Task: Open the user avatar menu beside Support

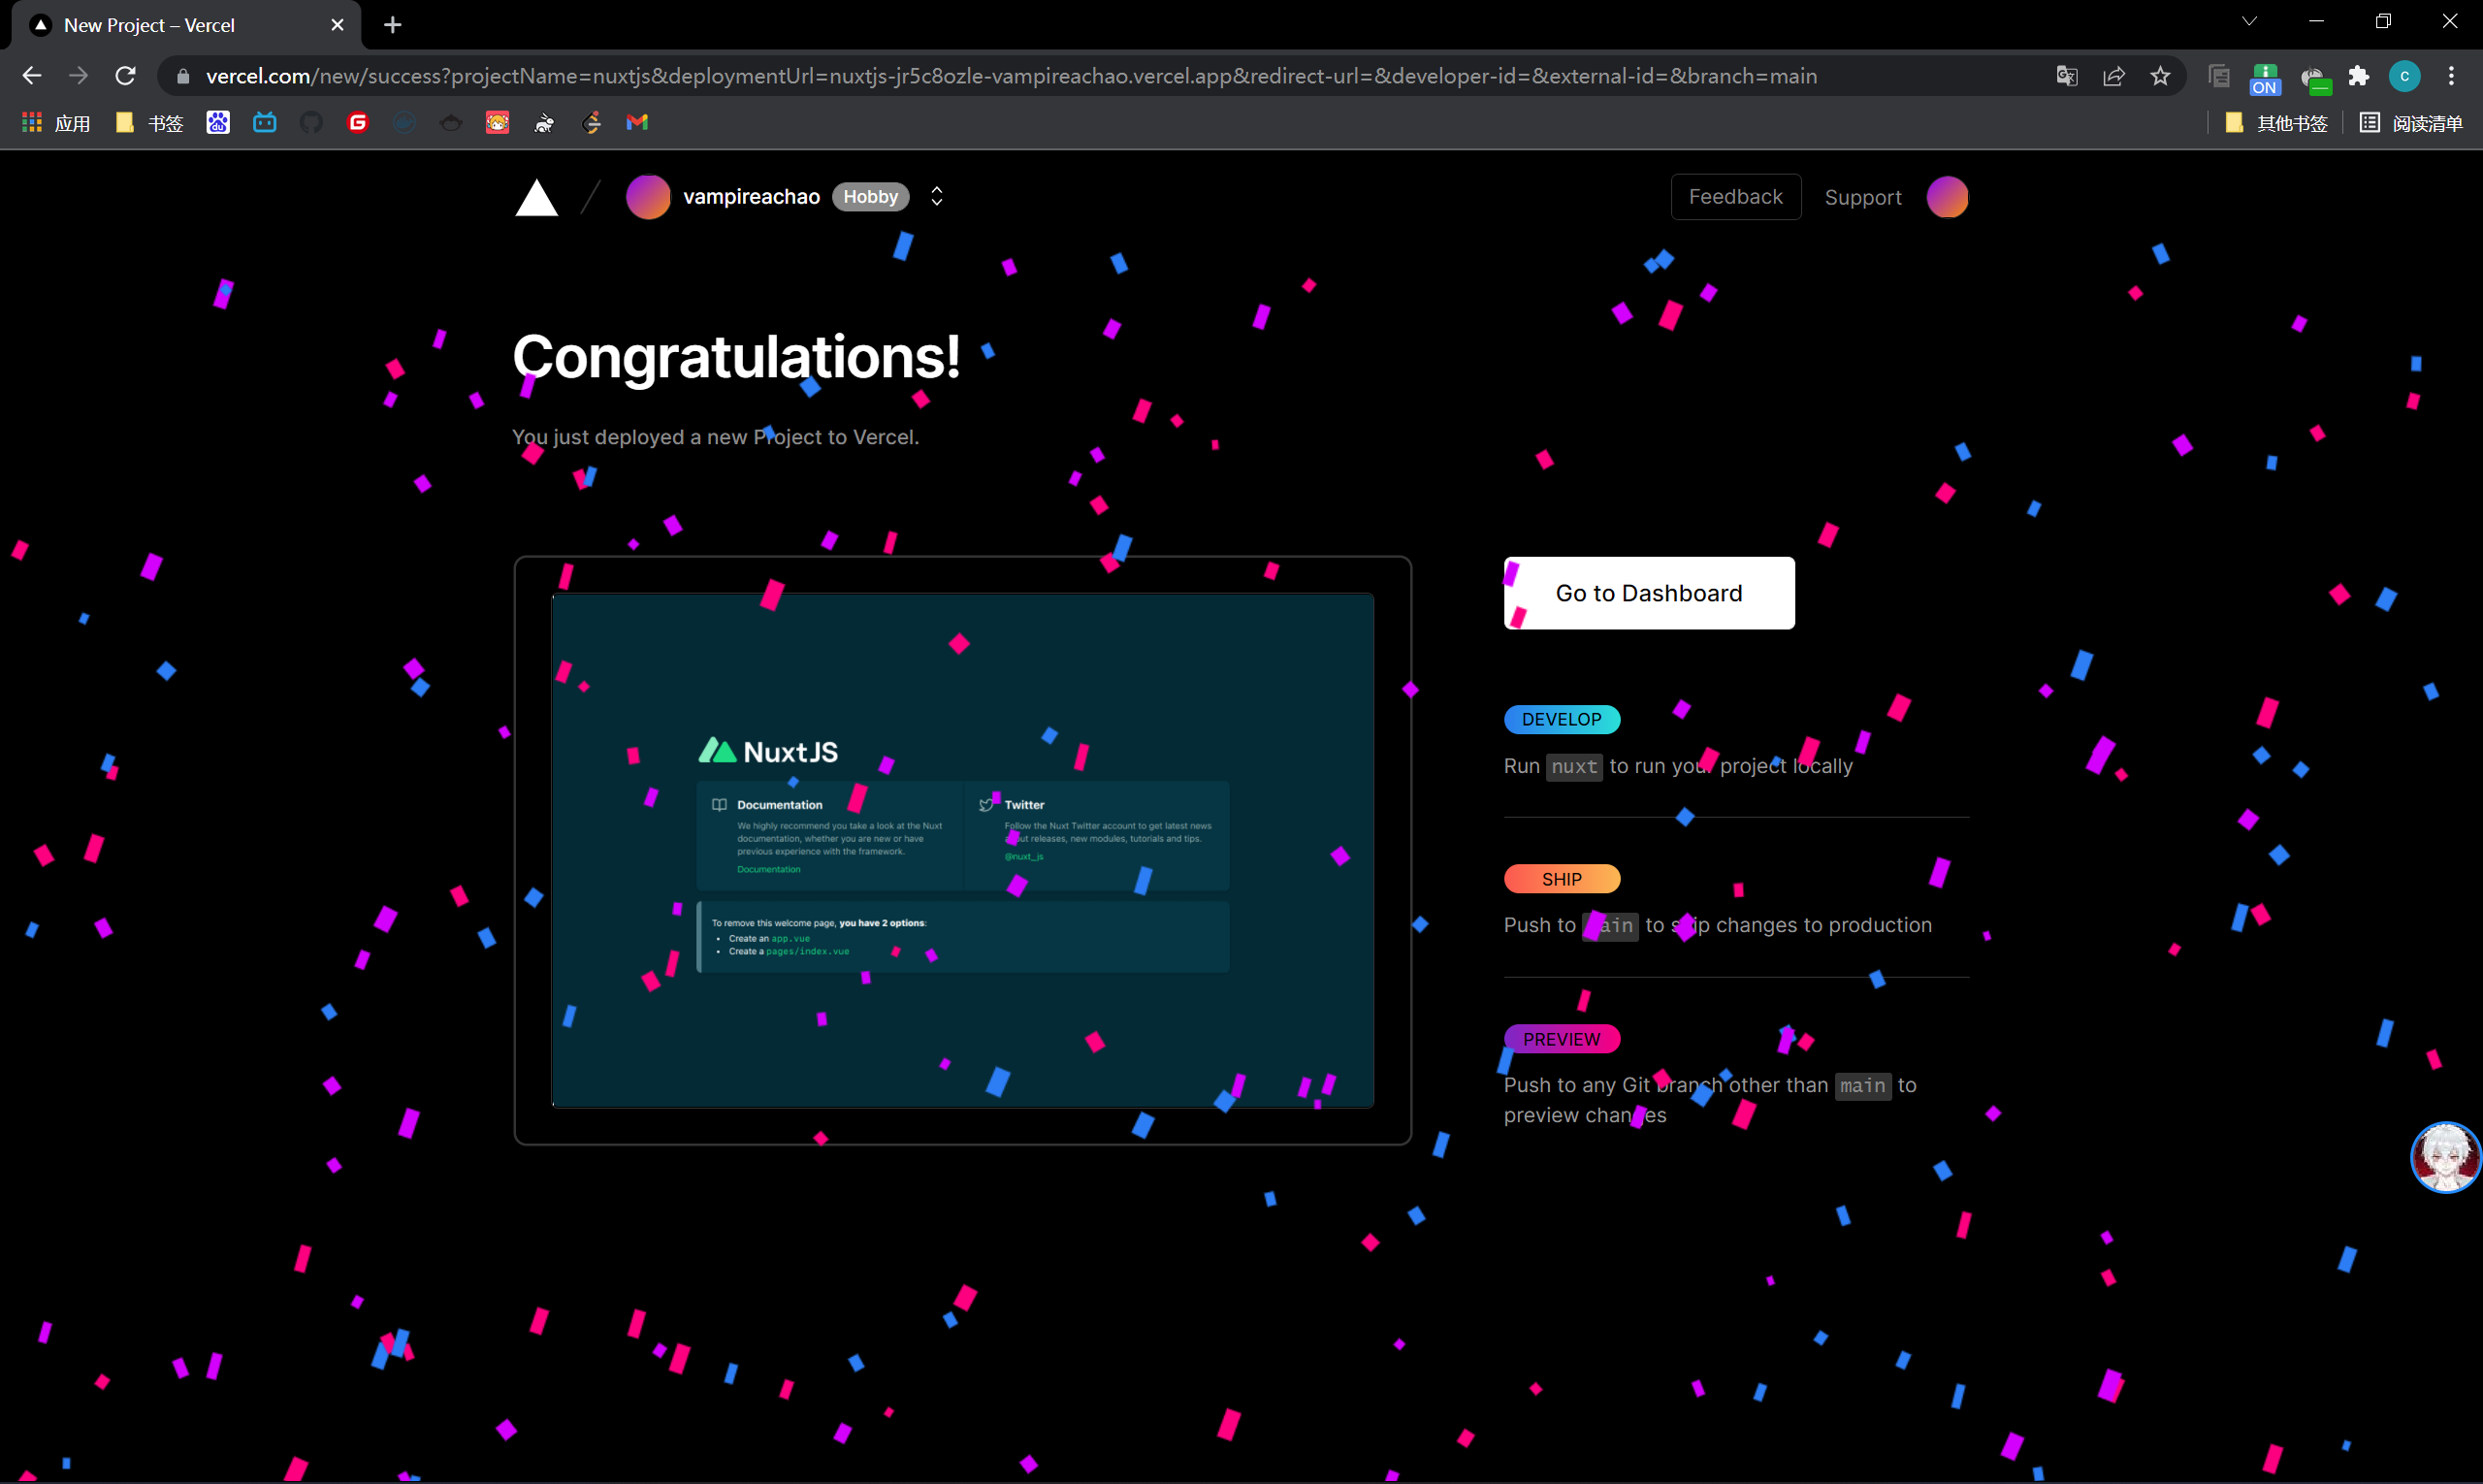Action: coord(1946,197)
